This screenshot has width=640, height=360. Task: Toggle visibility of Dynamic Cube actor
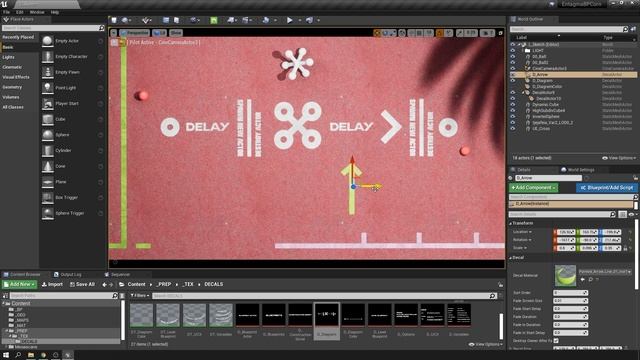tap(513, 104)
